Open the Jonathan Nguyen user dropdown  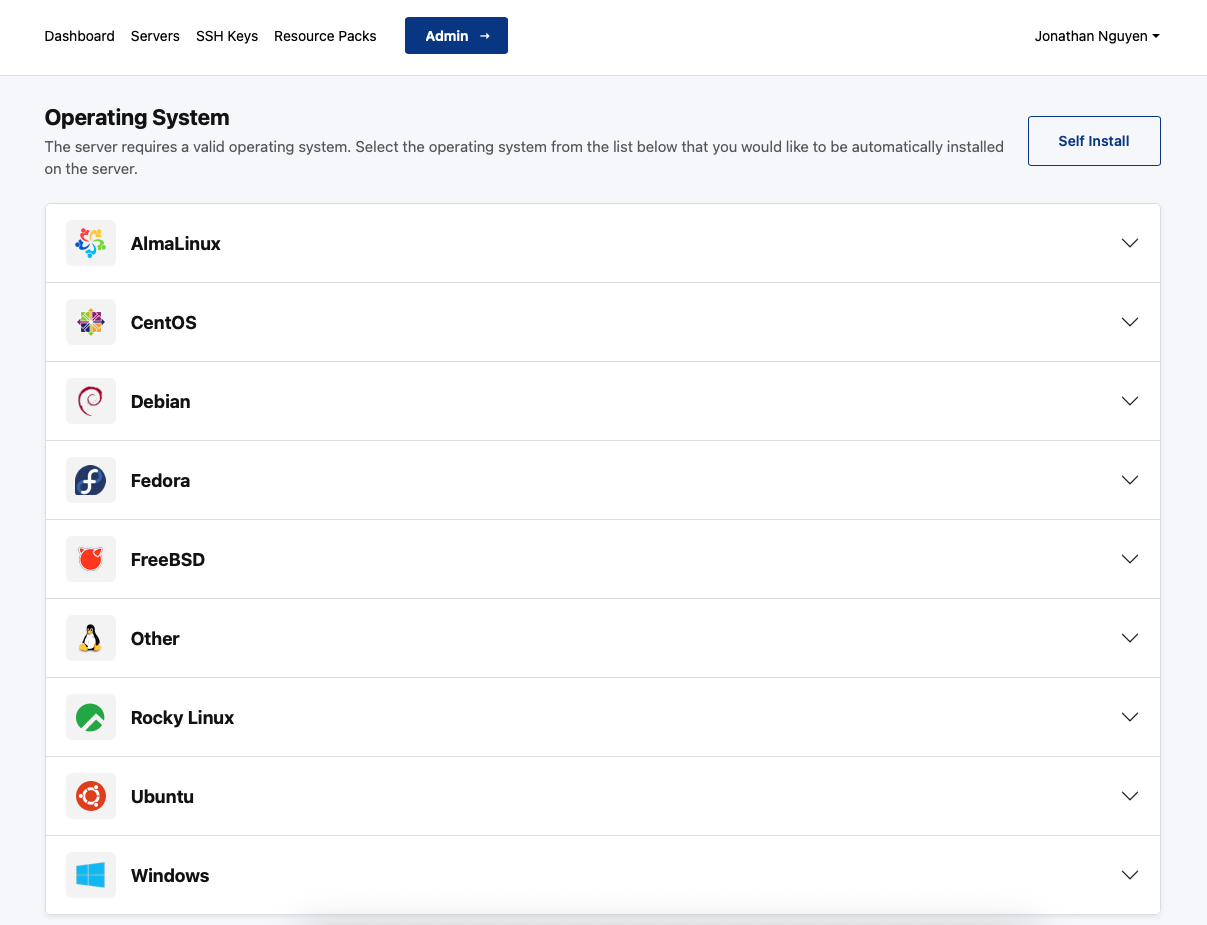(x=1097, y=36)
